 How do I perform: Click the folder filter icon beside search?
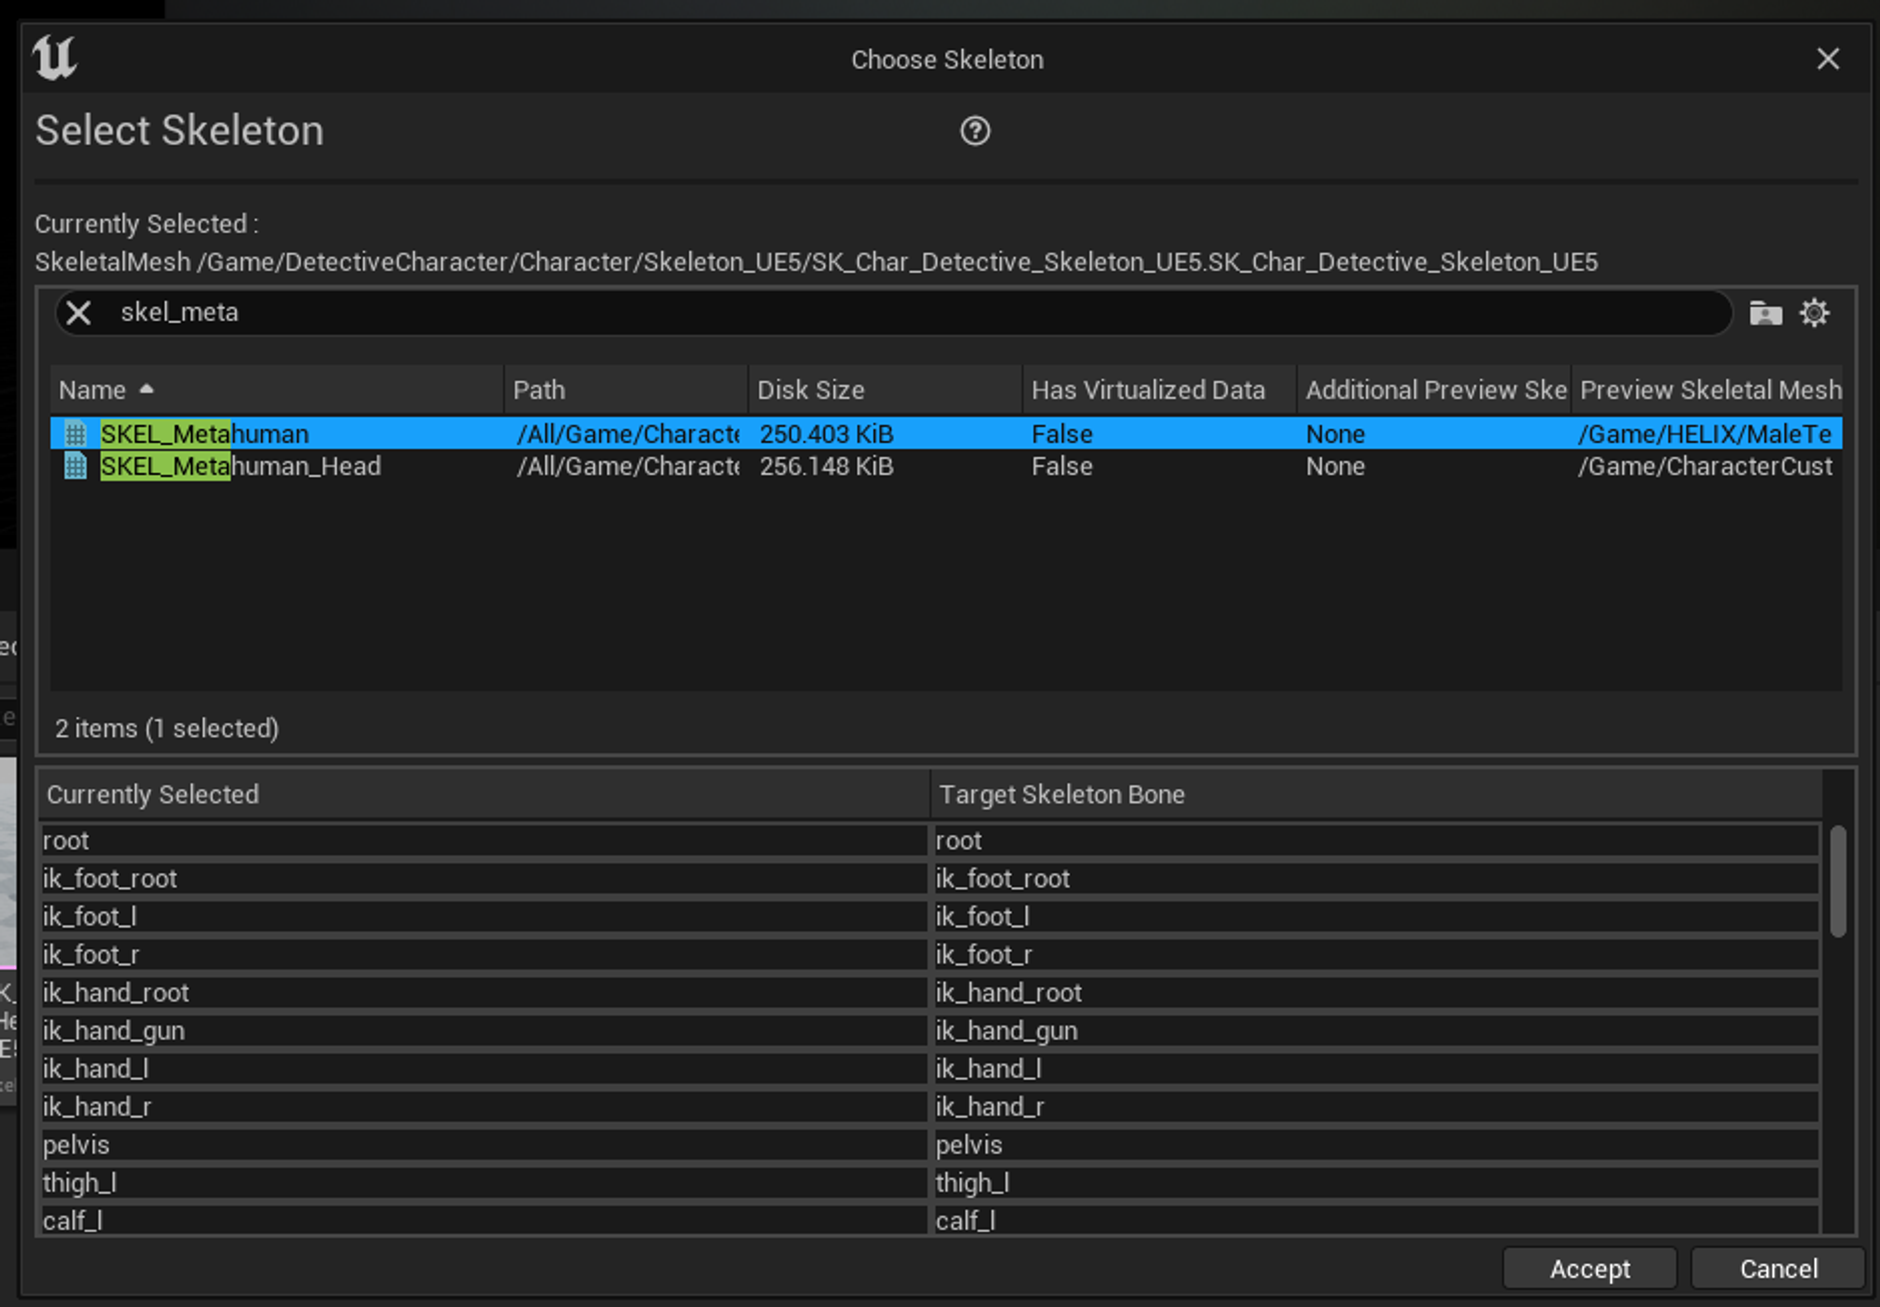1765,313
